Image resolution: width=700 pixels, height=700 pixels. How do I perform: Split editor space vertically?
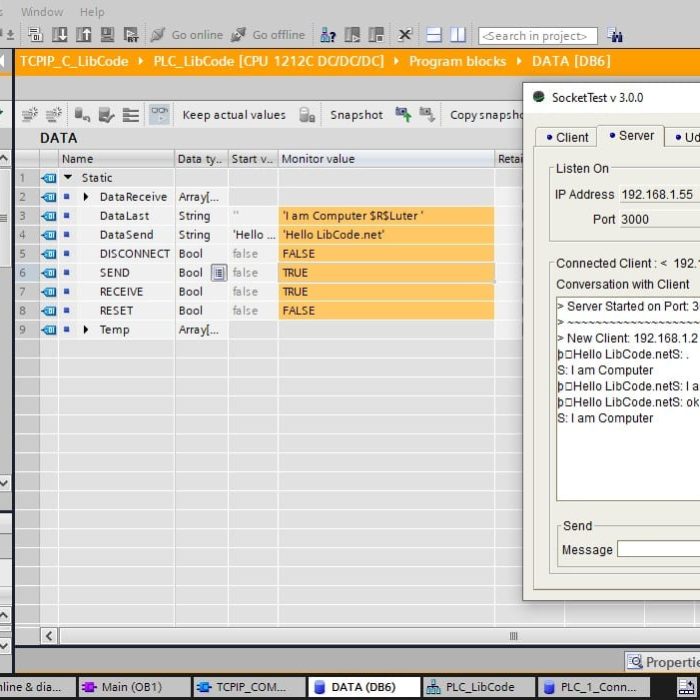point(458,35)
